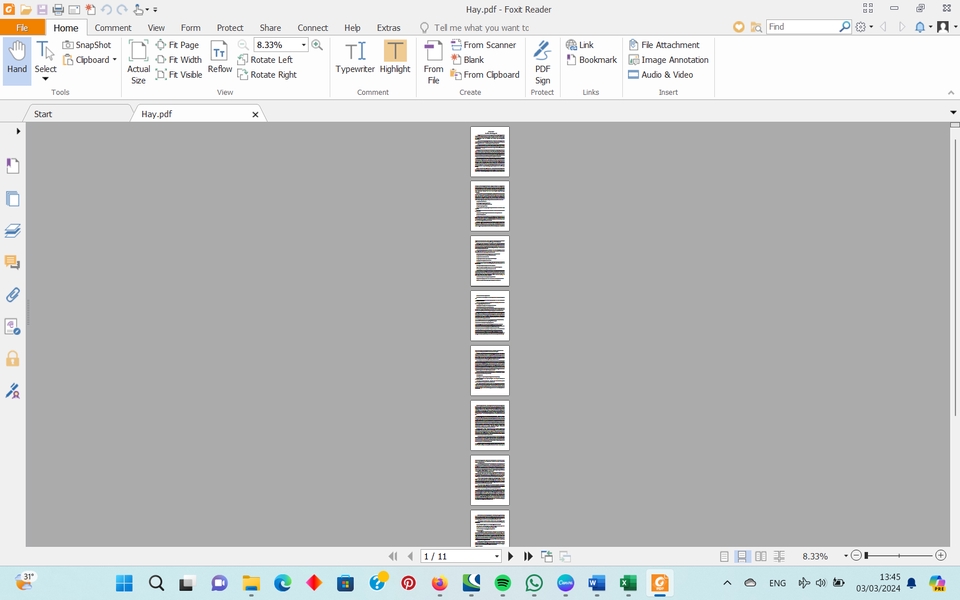Enable continuous facing view mode
The image size is (960, 600).
(x=779, y=556)
